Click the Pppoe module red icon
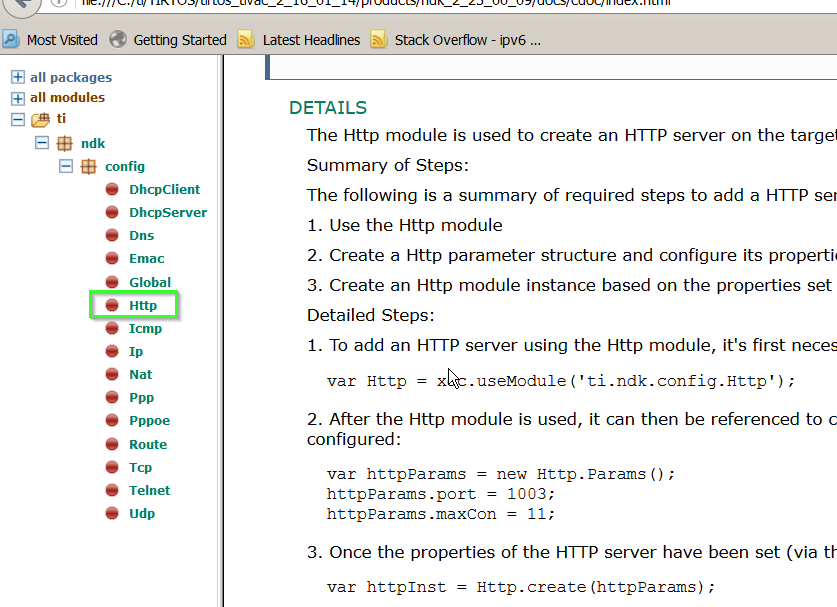Image resolution: width=837 pixels, height=607 pixels. tap(112, 420)
